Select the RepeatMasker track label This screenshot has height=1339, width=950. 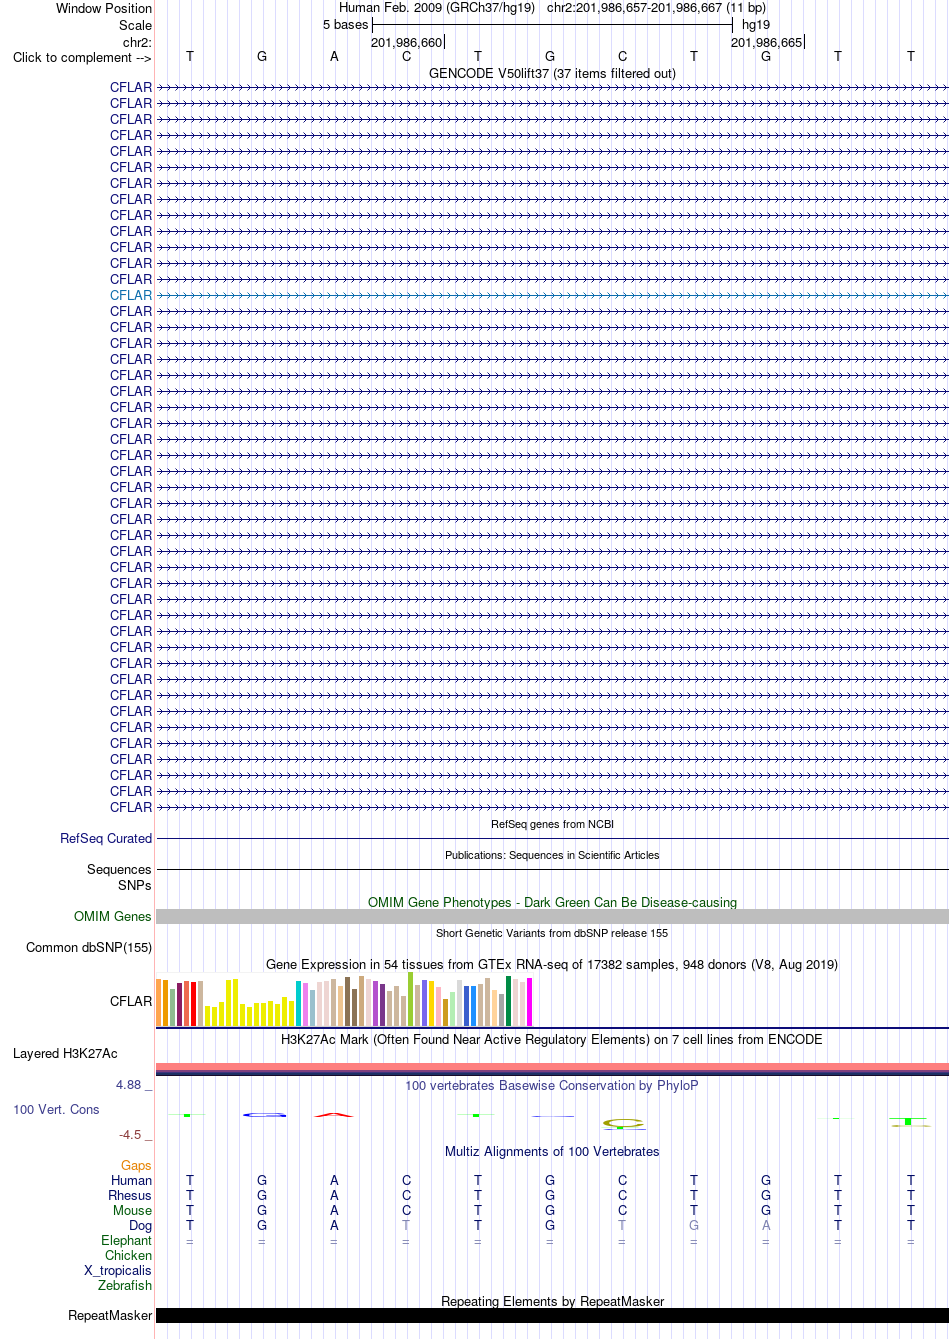110,1315
